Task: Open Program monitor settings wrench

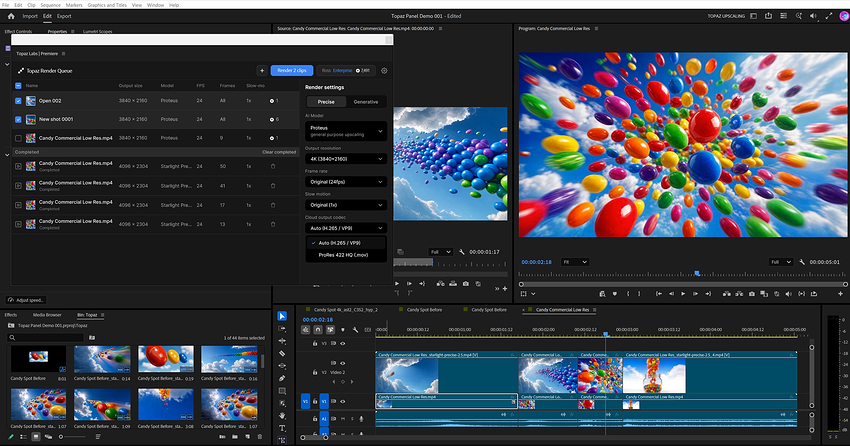Action: [x=802, y=262]
